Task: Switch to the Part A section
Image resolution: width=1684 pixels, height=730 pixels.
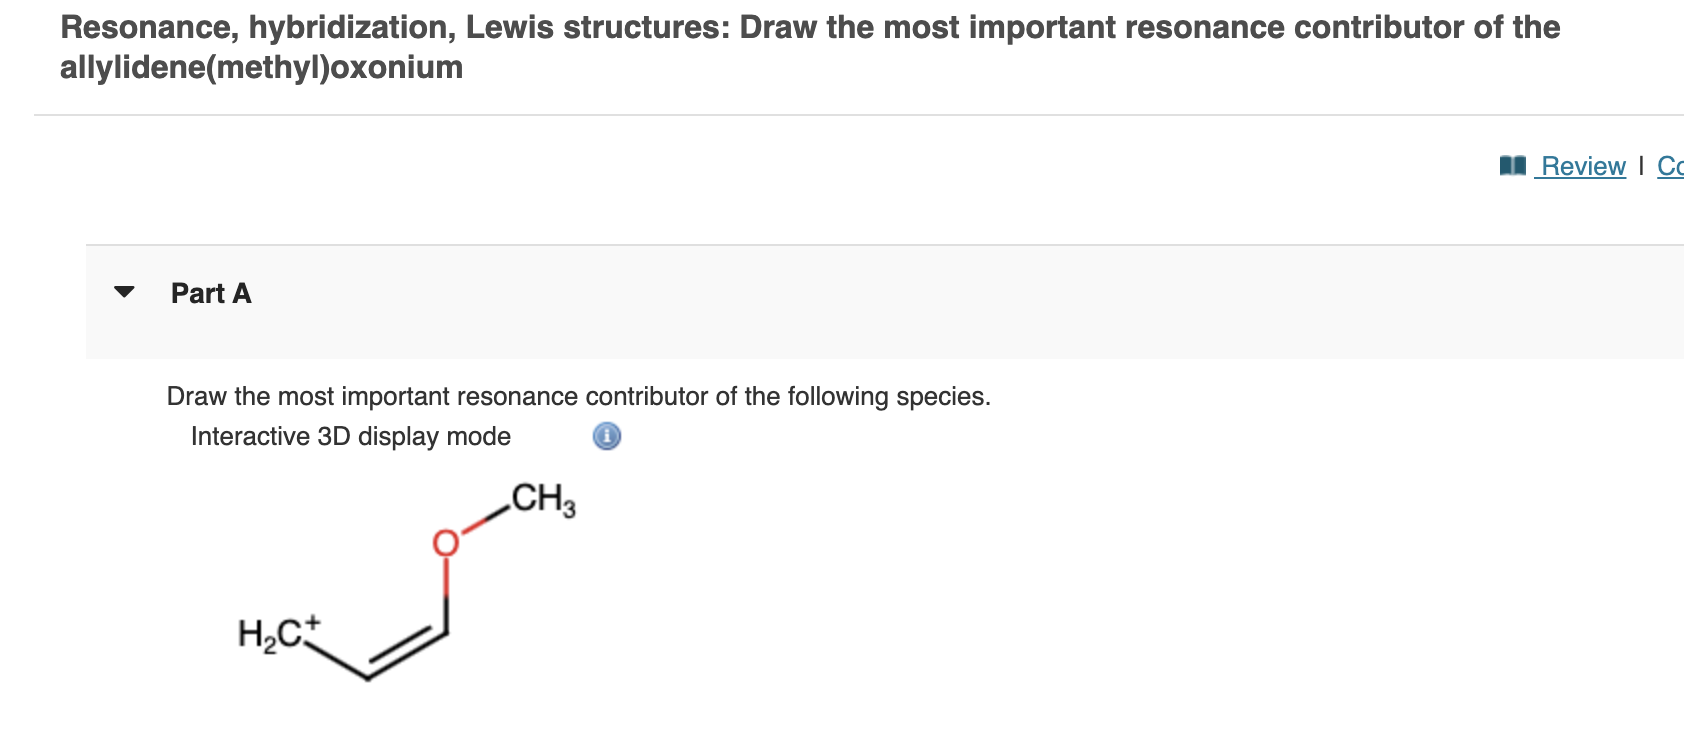Action: pos(210,293)
